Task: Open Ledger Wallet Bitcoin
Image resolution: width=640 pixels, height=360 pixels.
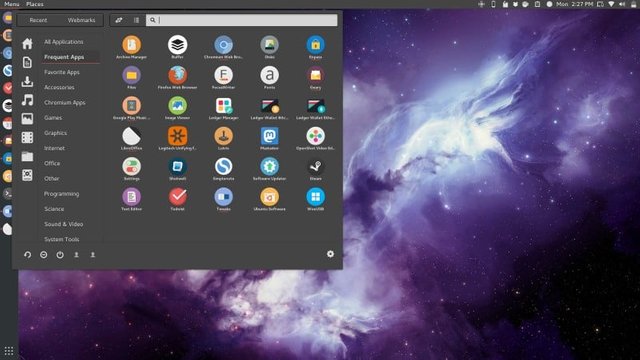Action: 269,106
